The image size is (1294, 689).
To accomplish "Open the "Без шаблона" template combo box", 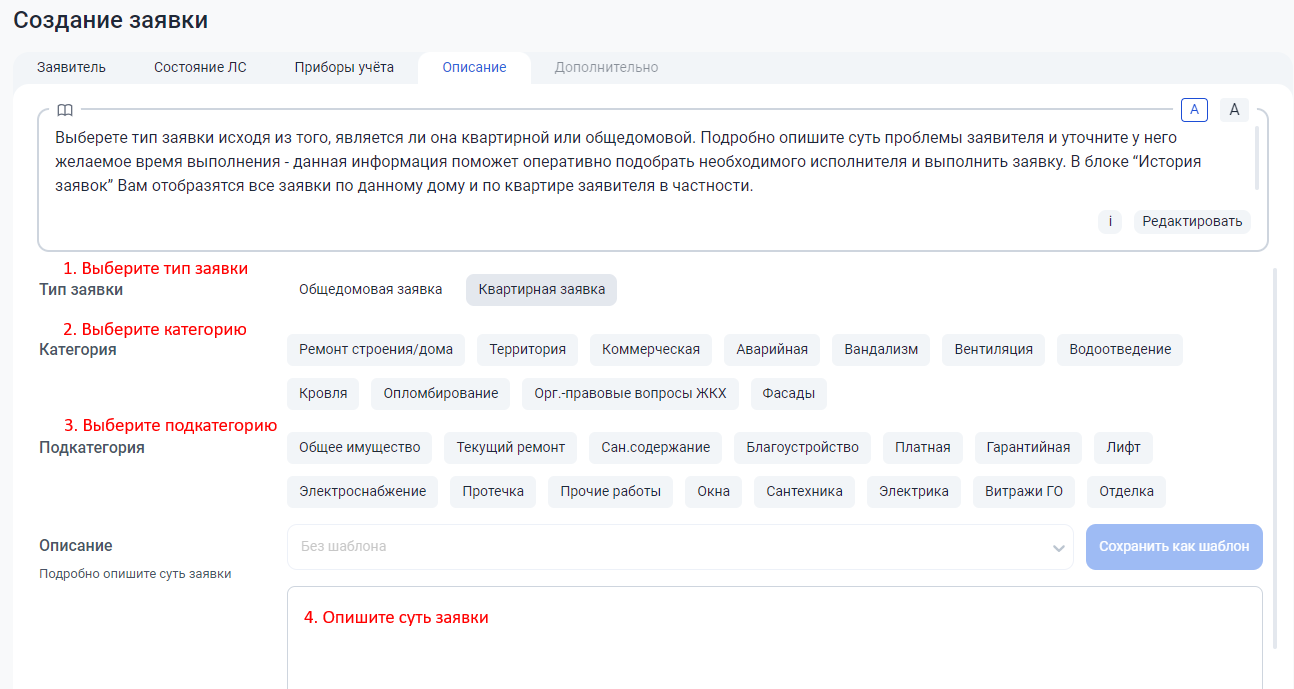I will click(x=670, y=547).
